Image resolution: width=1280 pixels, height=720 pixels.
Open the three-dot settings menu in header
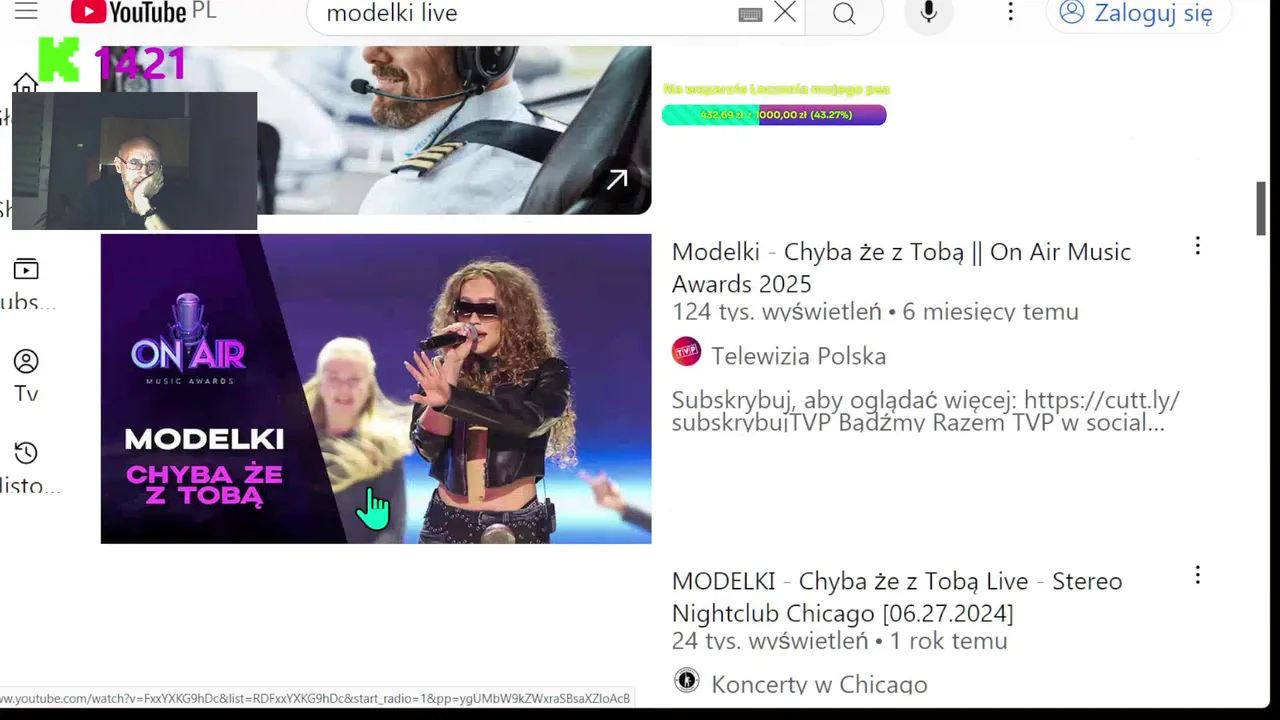1010,11
